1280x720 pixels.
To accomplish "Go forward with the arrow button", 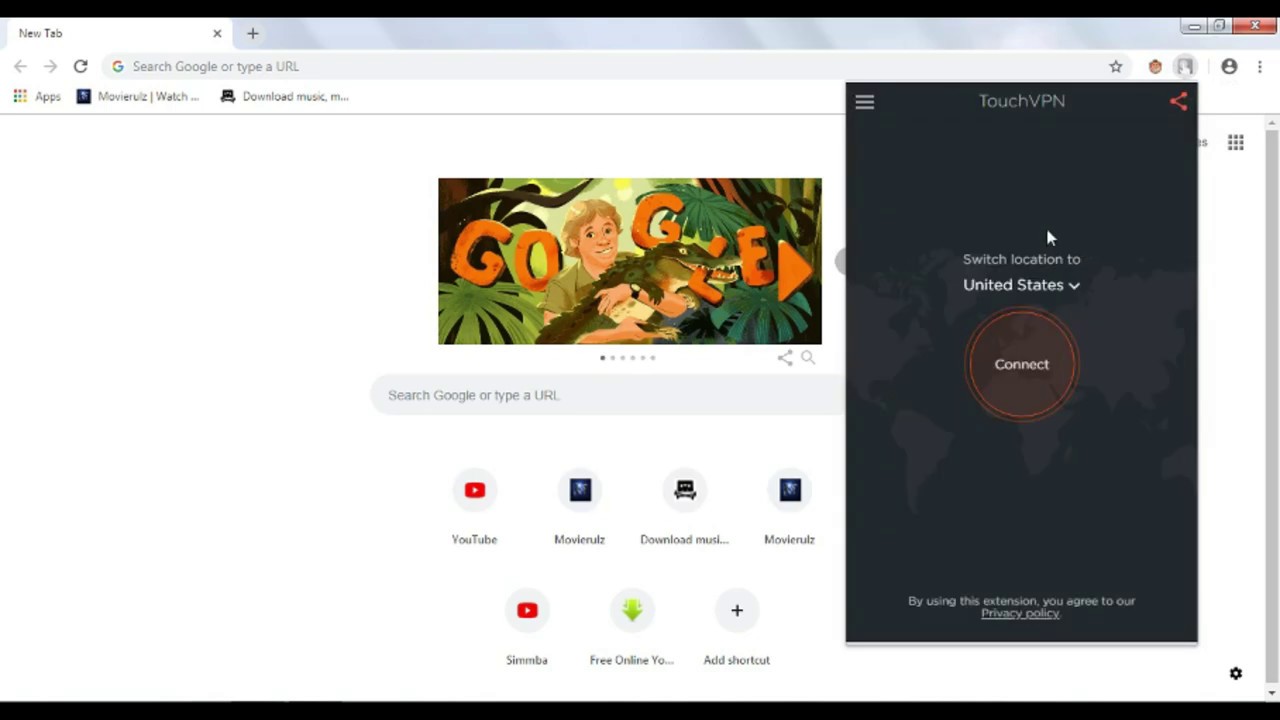I will tap(50, 66).
